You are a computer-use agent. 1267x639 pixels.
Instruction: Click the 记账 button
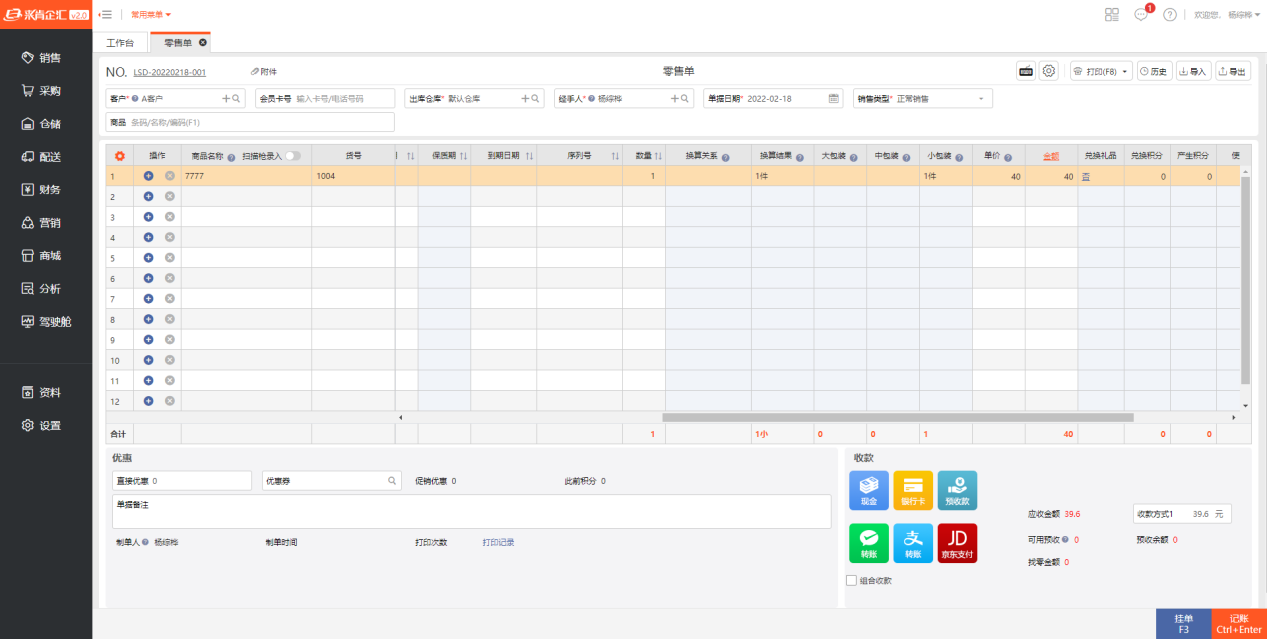pos(1238,624)
